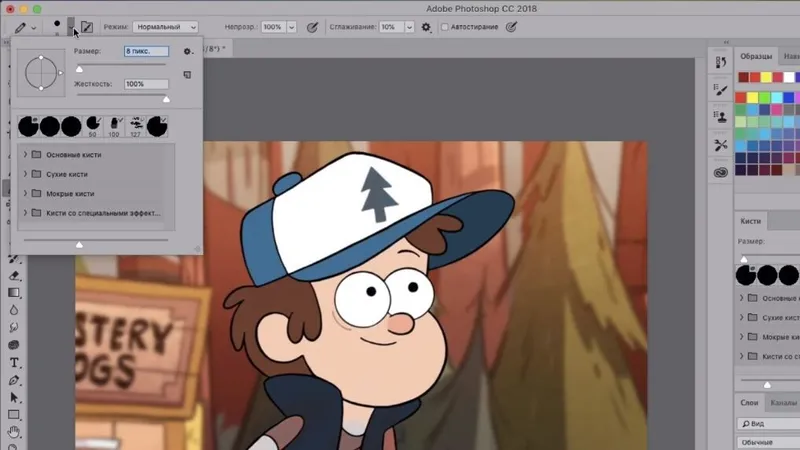Select the first recent brush in brush picker

point(29,126)
